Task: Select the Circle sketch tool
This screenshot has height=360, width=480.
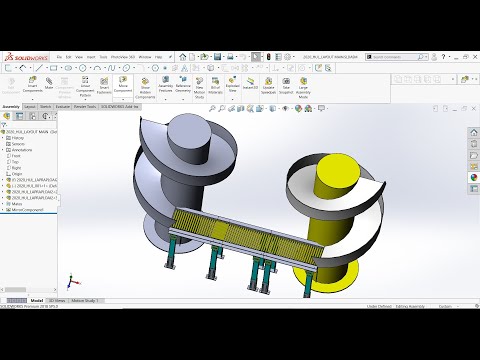Action: pyautogui.click(x=83, y=68)
